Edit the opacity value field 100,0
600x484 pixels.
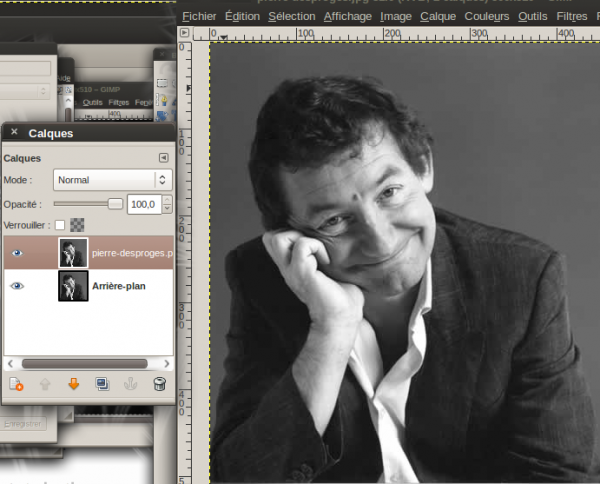click(144, 204)
